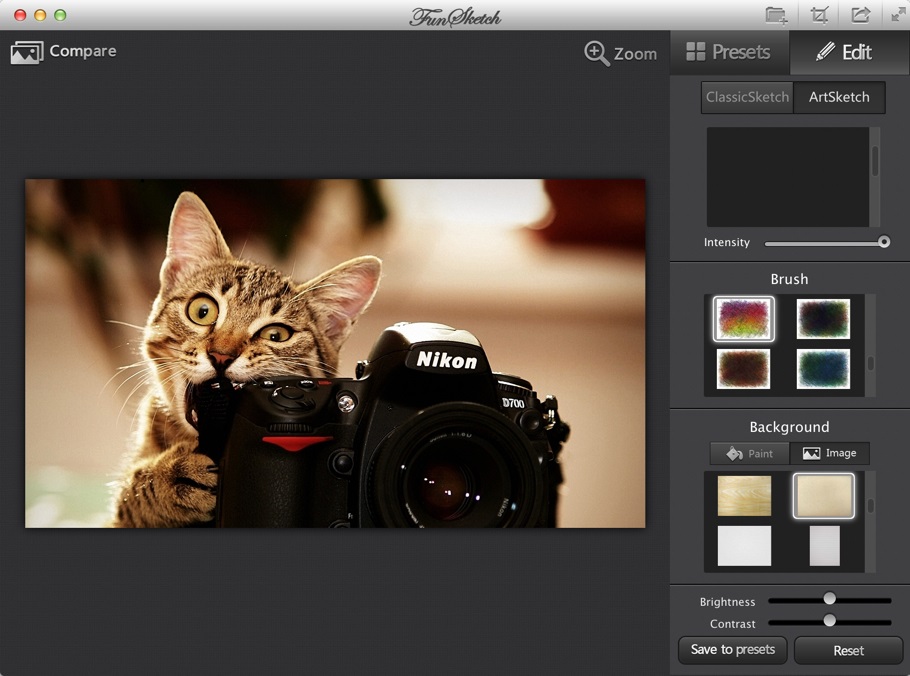910x676 pixels.
Task: Pick the blue-green brush swatch
Action: [x=823, y=368]
